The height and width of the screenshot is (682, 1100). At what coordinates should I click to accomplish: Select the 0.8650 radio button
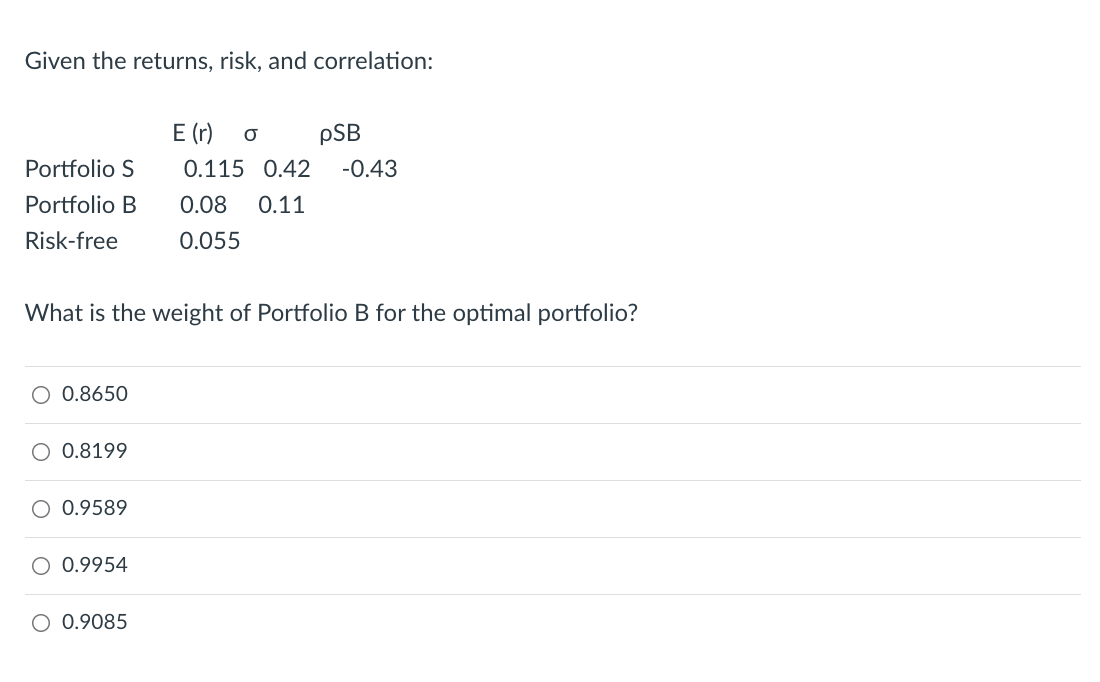pyautogui.click(x=41, y=395)
